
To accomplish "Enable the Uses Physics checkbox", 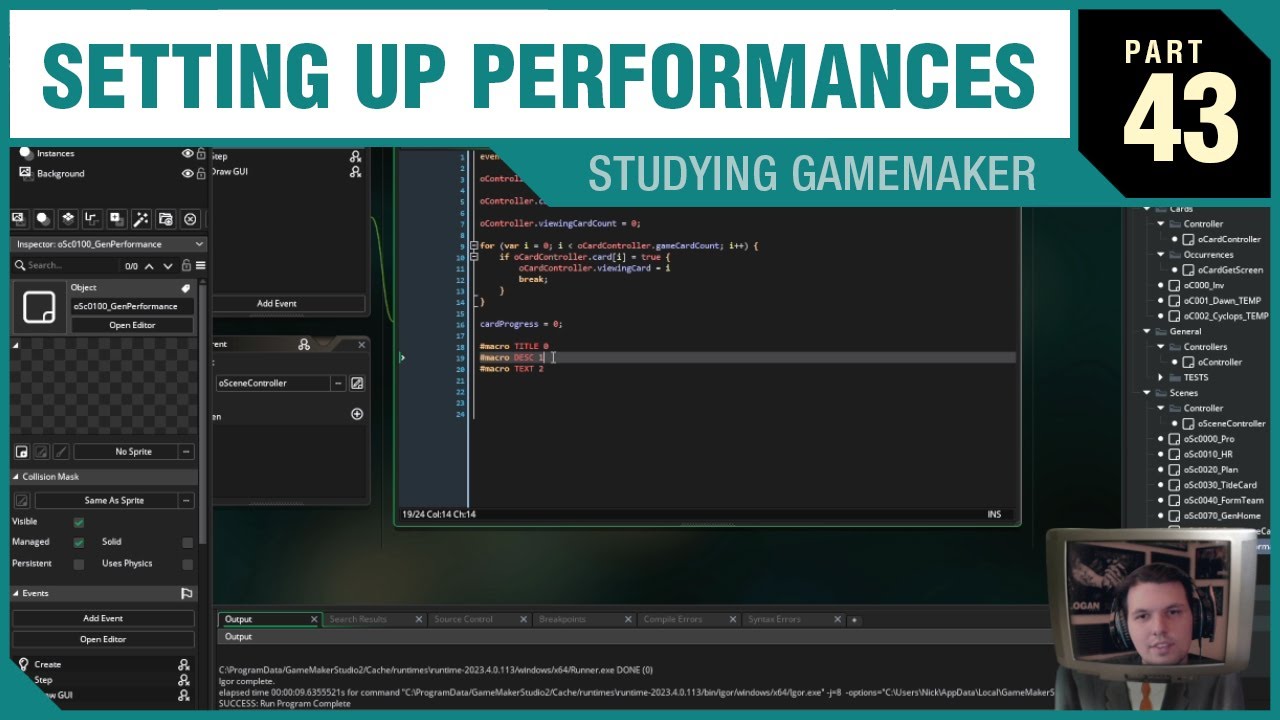I will [187, 564].
